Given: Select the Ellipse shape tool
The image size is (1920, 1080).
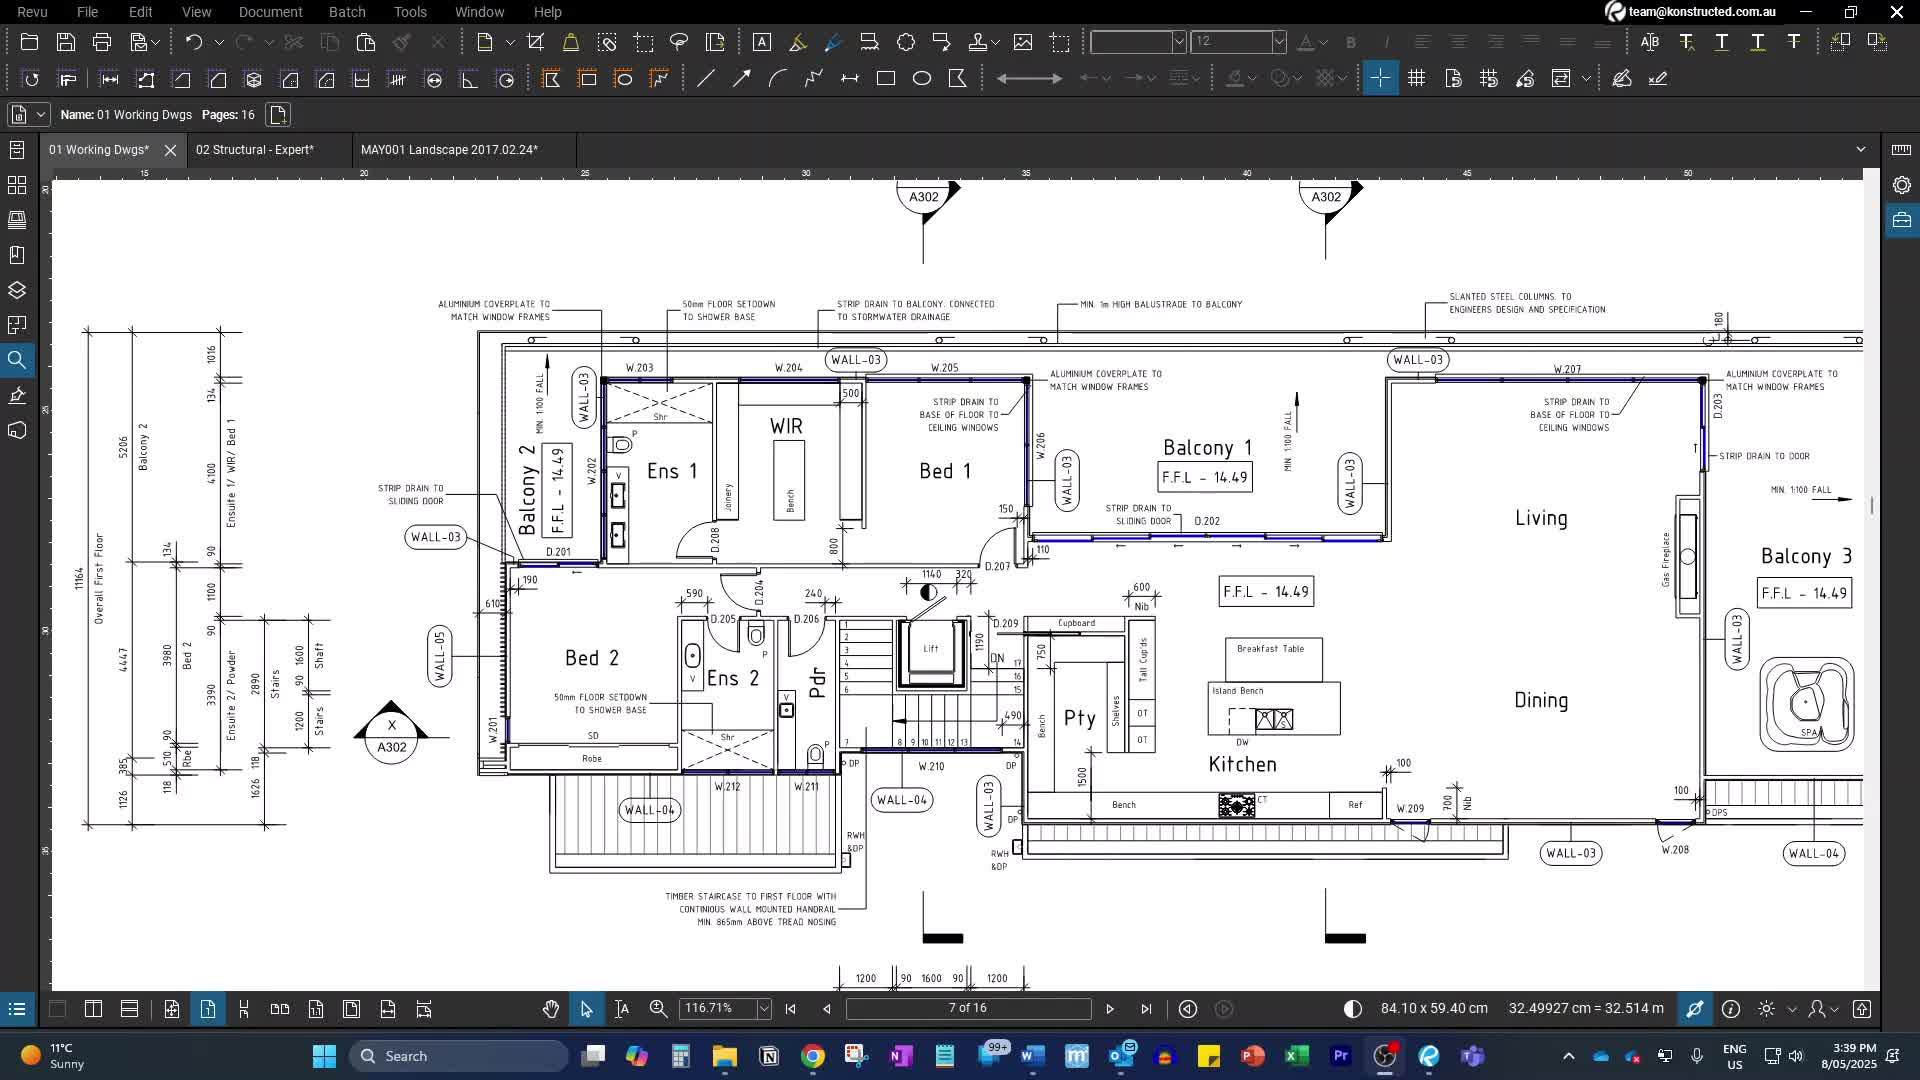Looking at the screenshot, I should 922,79.
